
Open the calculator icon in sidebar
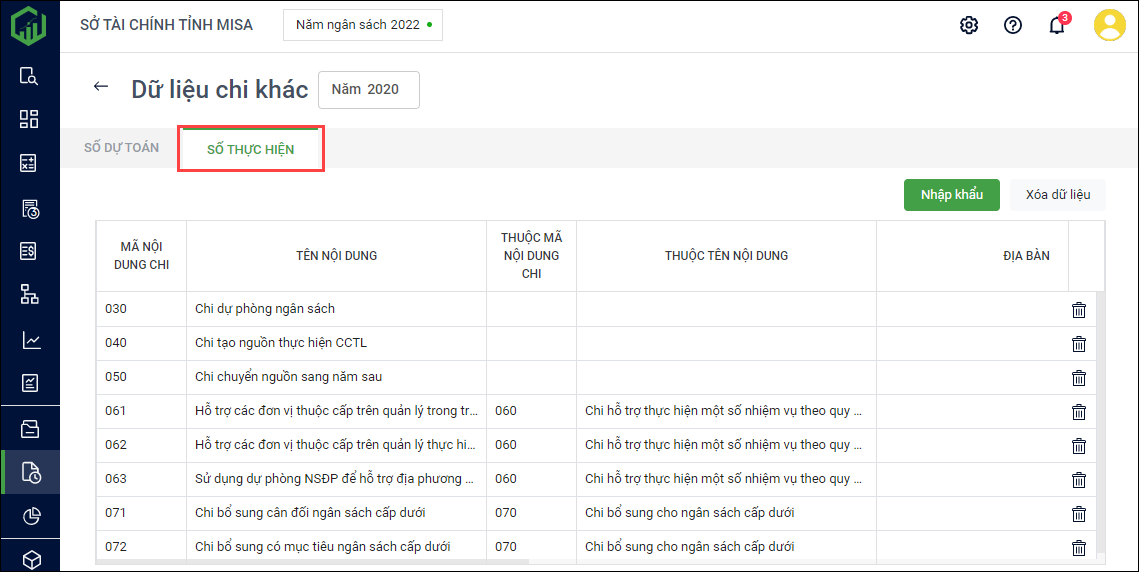point(29,164)
